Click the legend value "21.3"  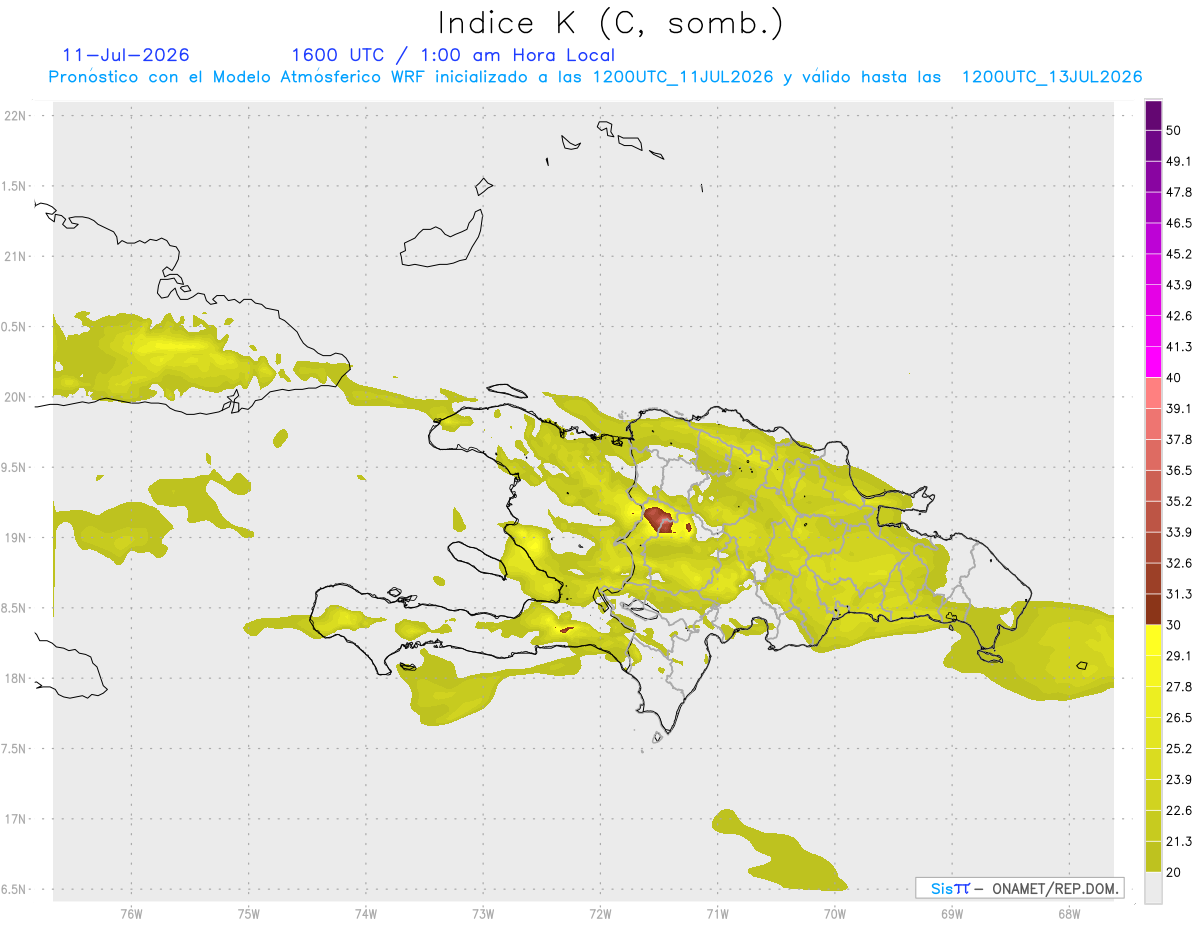coord(1179,842)
